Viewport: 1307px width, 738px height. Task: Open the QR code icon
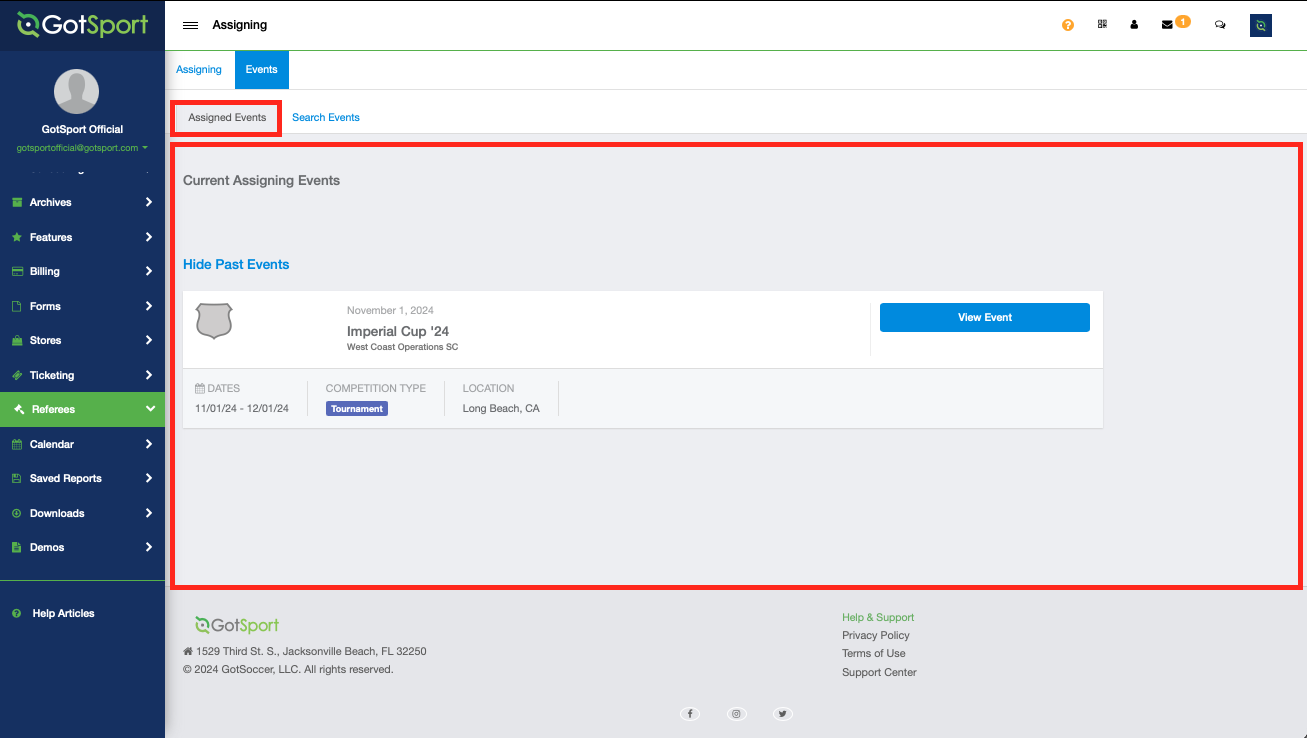pos(1102,25)
